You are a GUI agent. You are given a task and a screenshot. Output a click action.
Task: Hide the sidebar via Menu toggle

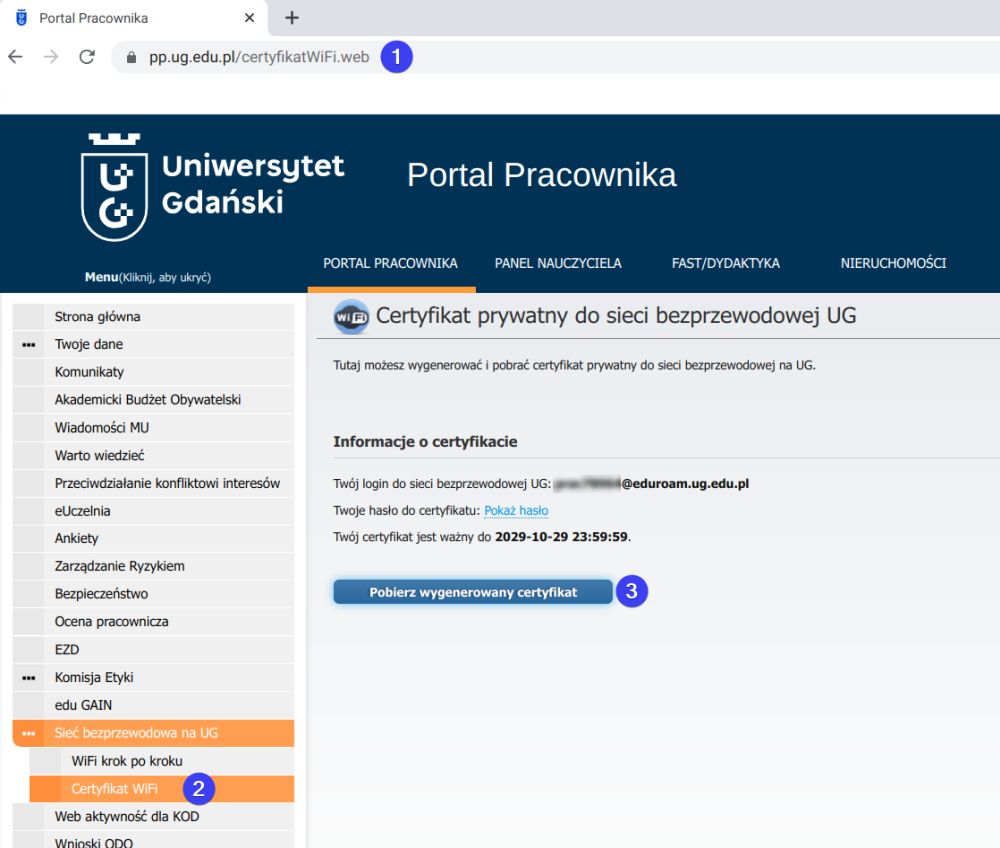(148, 277)
